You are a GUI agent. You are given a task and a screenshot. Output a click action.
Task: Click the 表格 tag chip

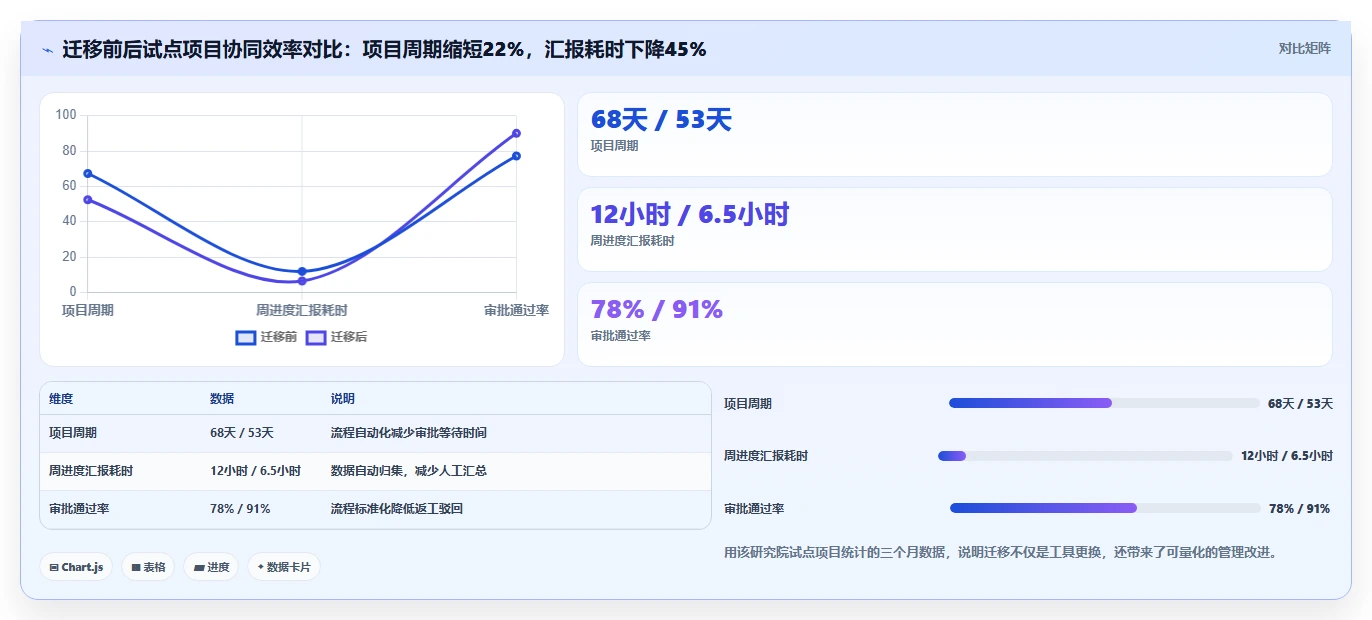pos(148,567)
